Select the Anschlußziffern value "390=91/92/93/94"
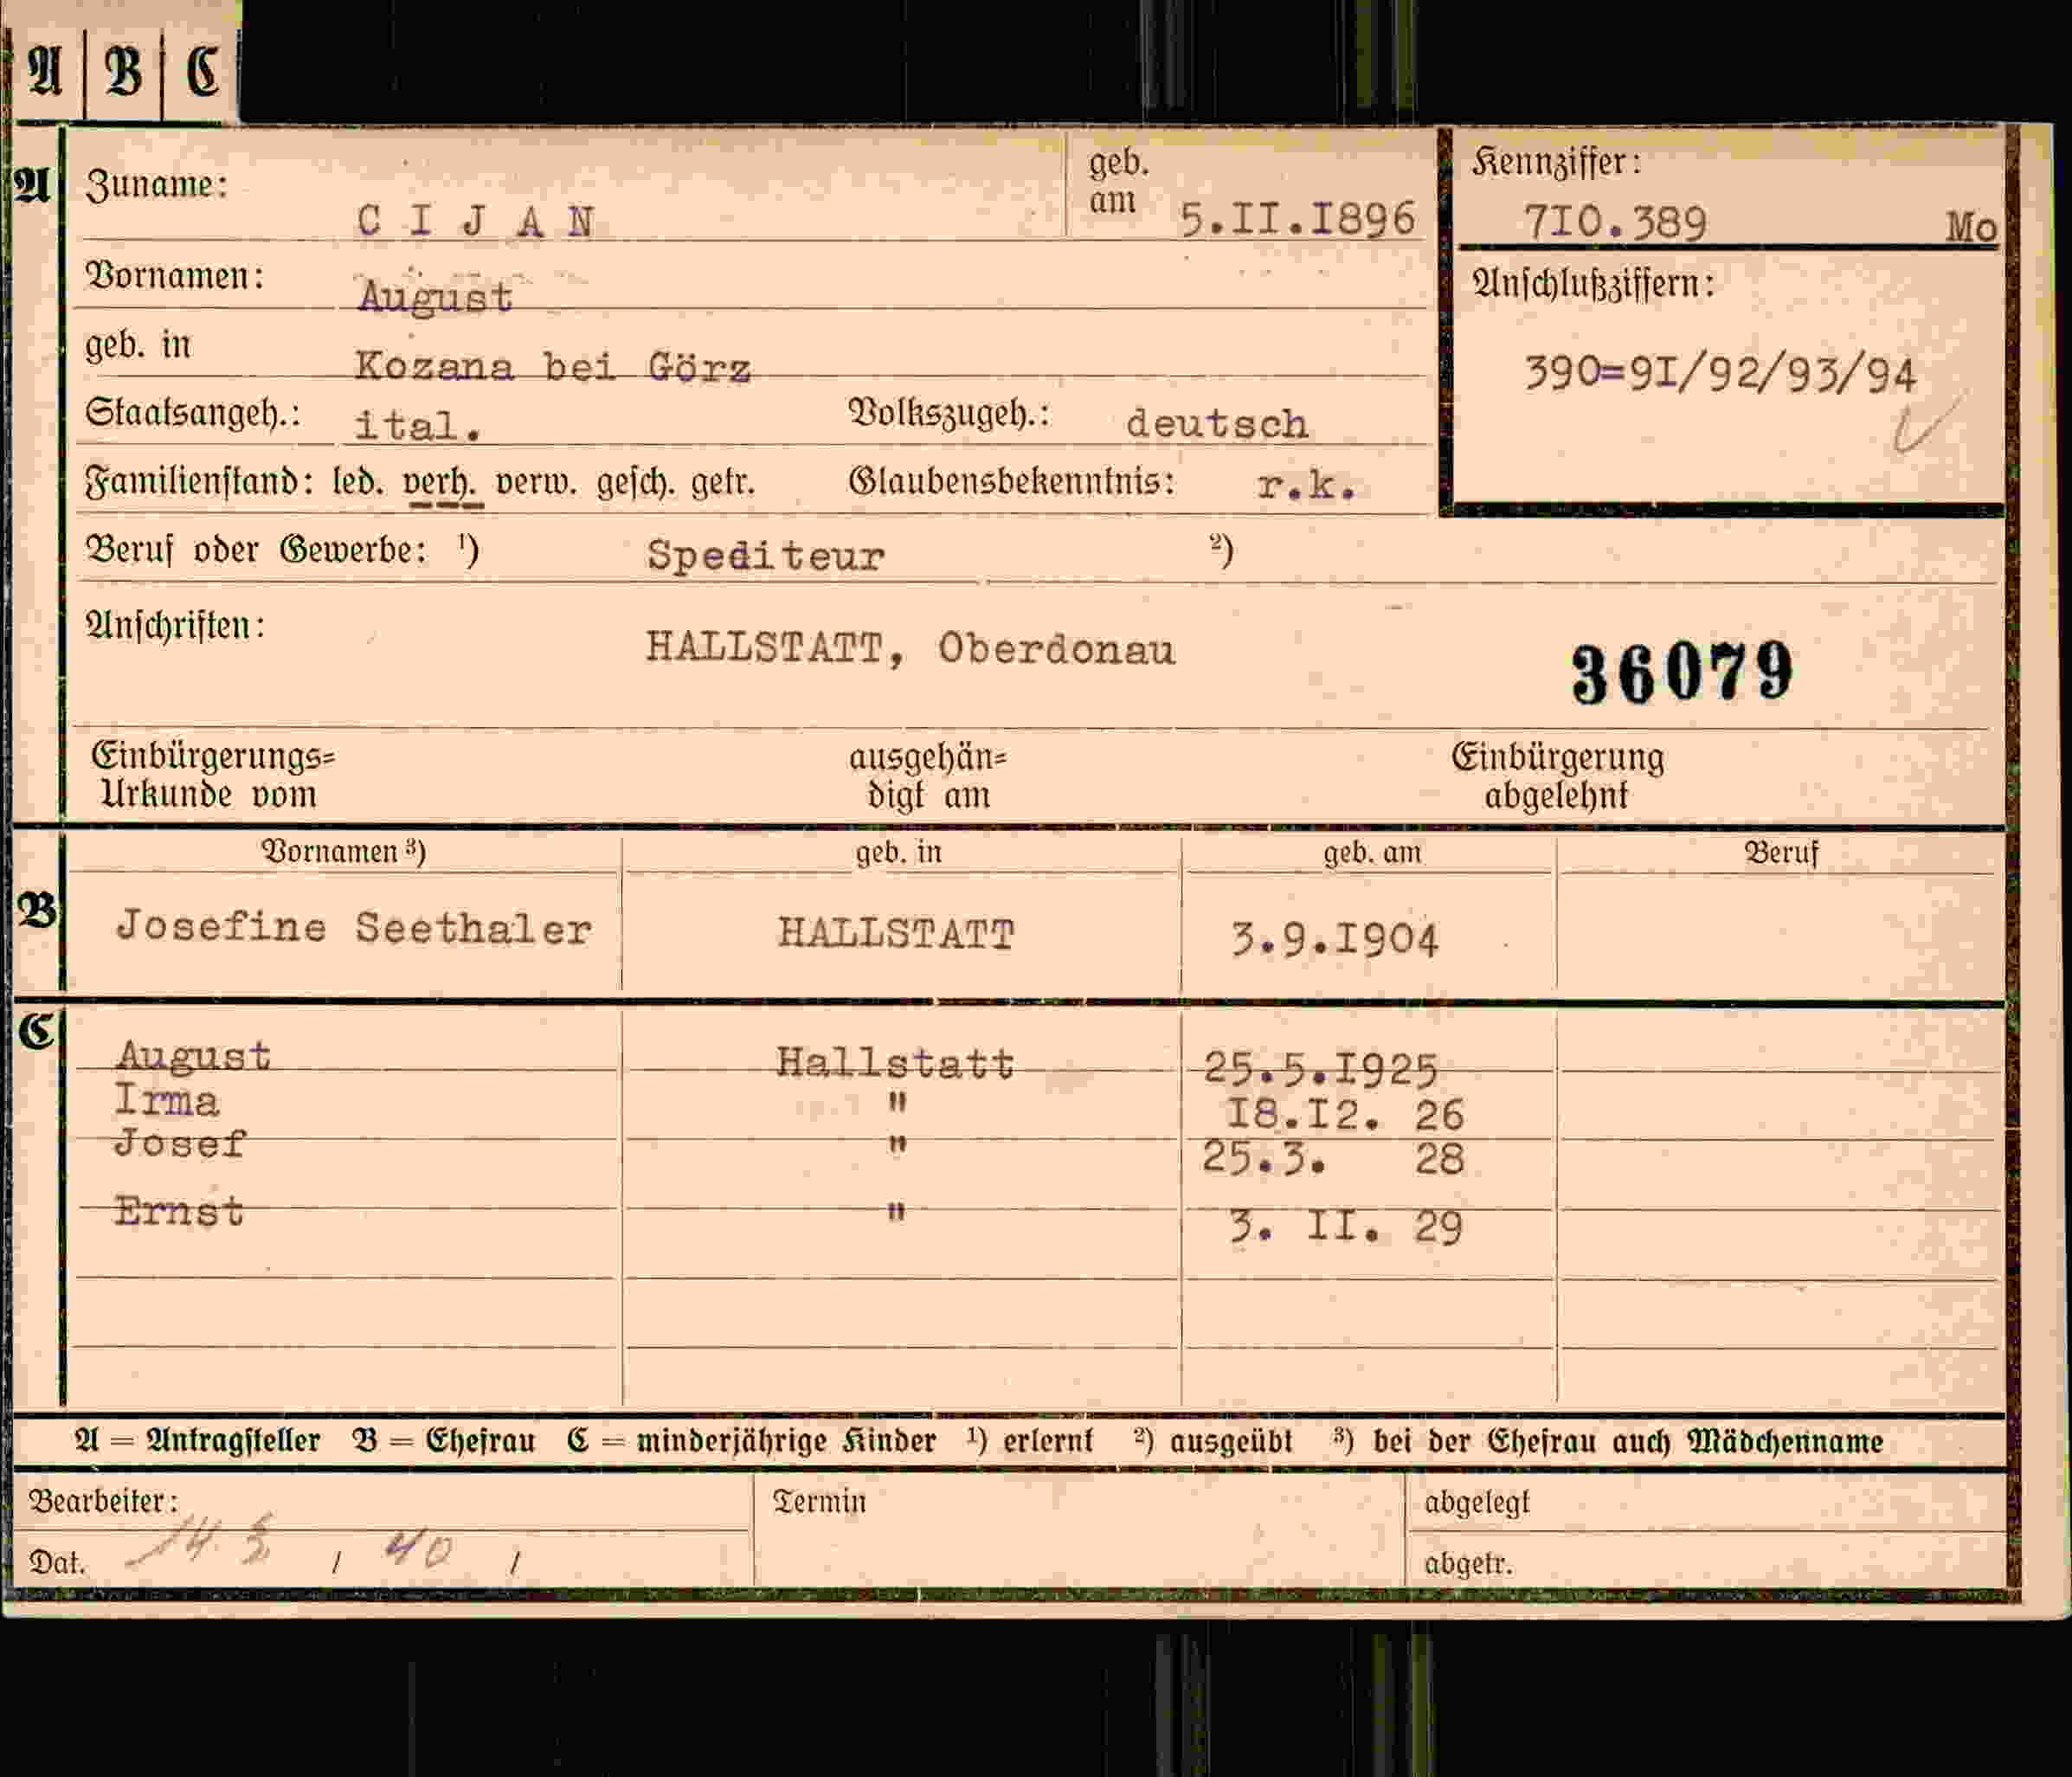The width and height of the screenshot is (2072, 1777). 1720,374
